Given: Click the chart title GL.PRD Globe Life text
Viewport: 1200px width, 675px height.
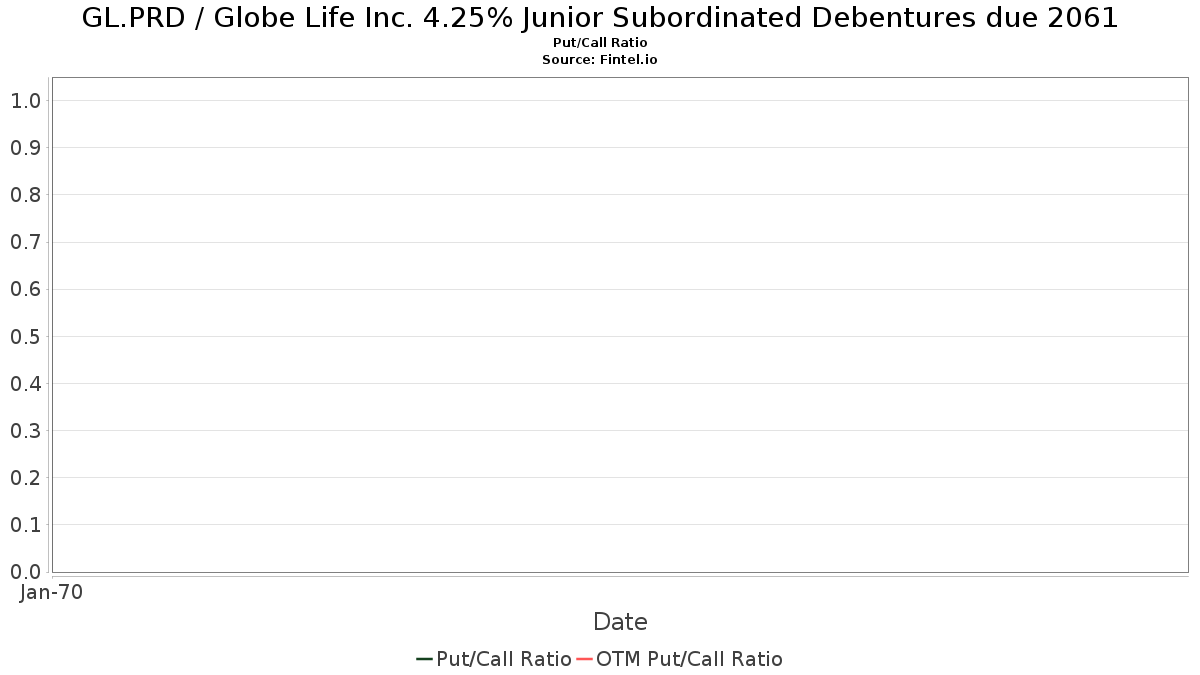Looking at the screenshot, I should 600,18.
